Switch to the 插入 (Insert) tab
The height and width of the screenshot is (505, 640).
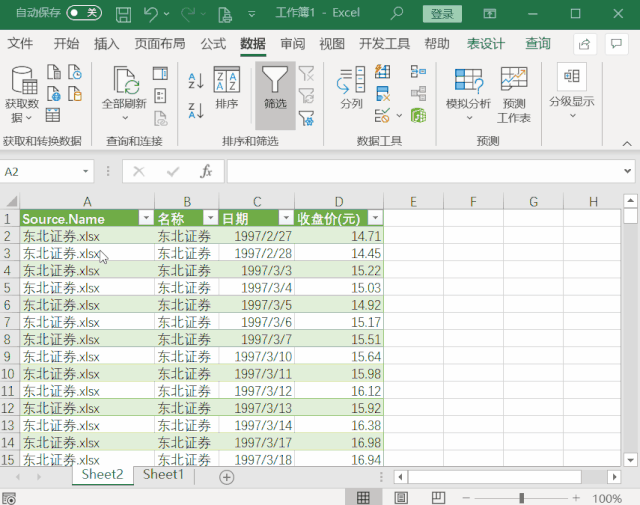[107, 44]
